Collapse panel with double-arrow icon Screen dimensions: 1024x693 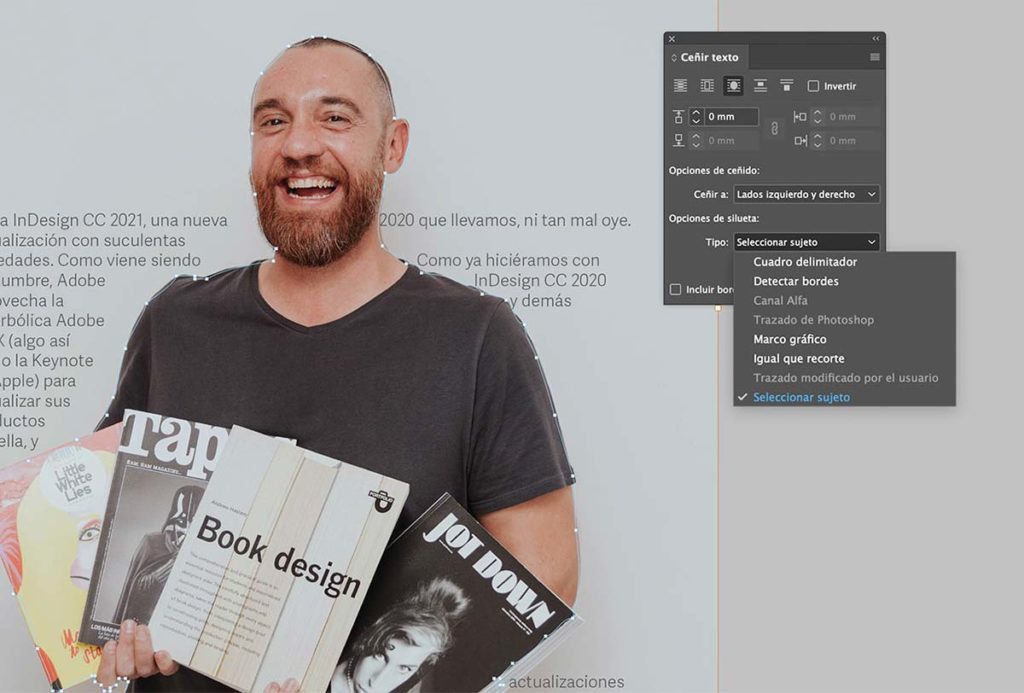point(876,39)
